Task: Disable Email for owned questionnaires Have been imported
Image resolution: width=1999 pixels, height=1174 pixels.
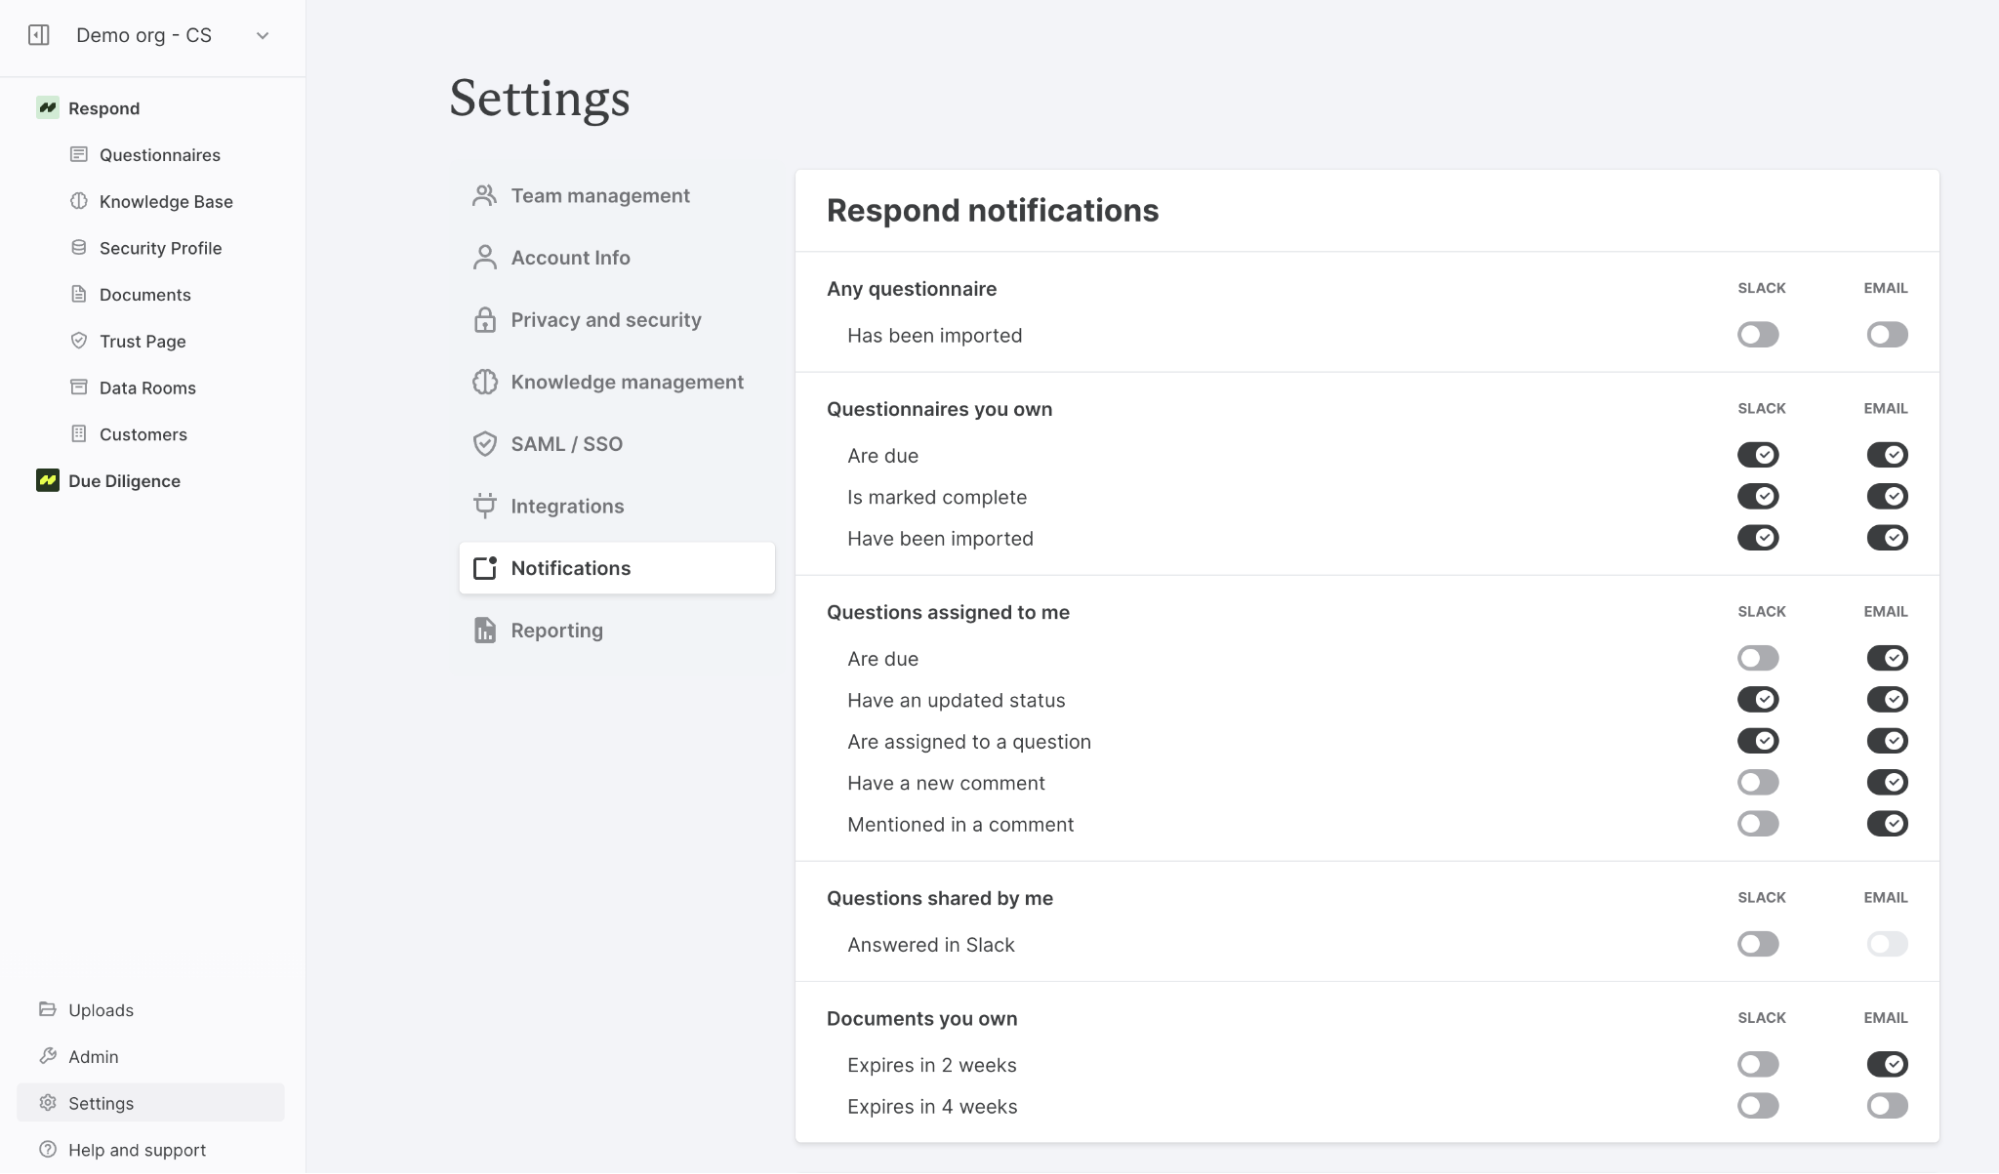Action: 1887,537
